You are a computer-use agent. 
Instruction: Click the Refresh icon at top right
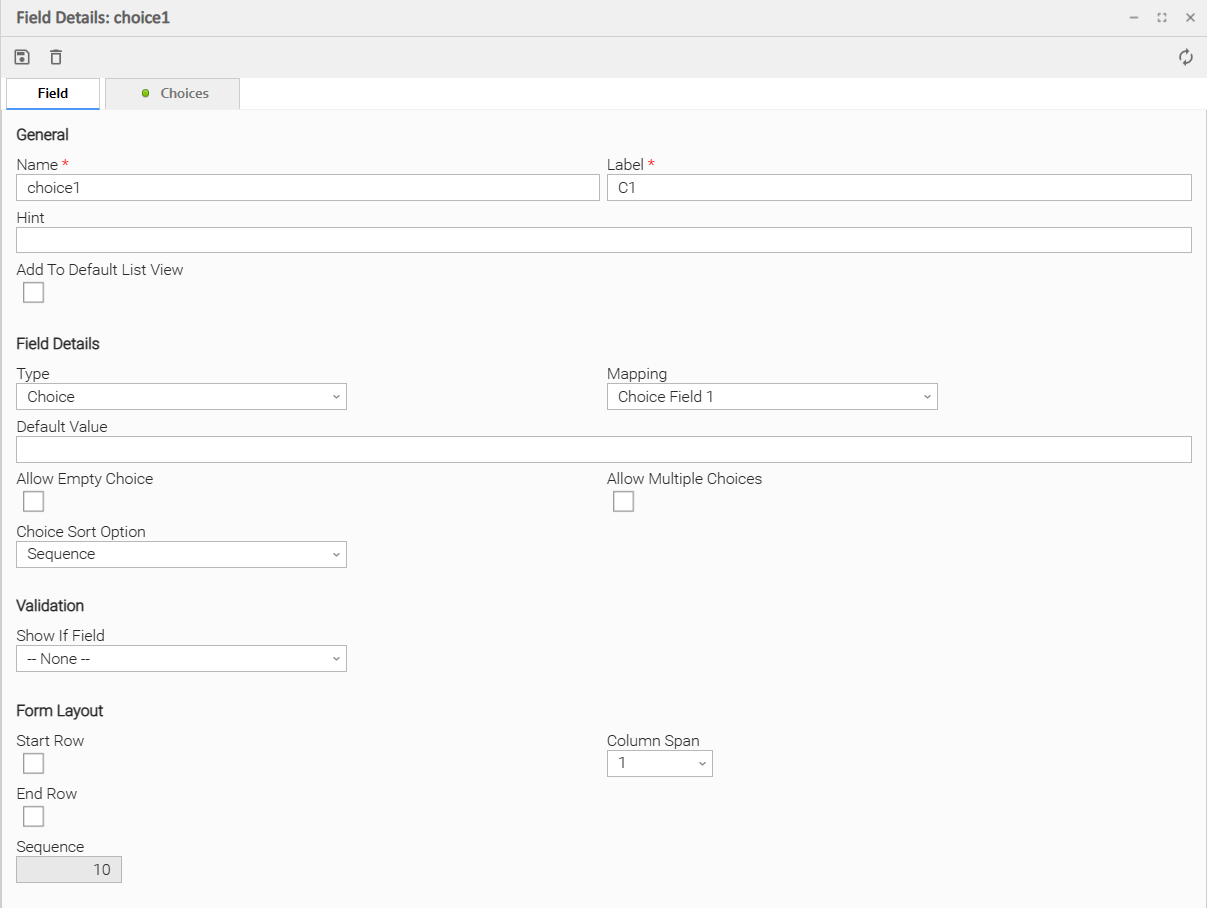[1185, 57]
